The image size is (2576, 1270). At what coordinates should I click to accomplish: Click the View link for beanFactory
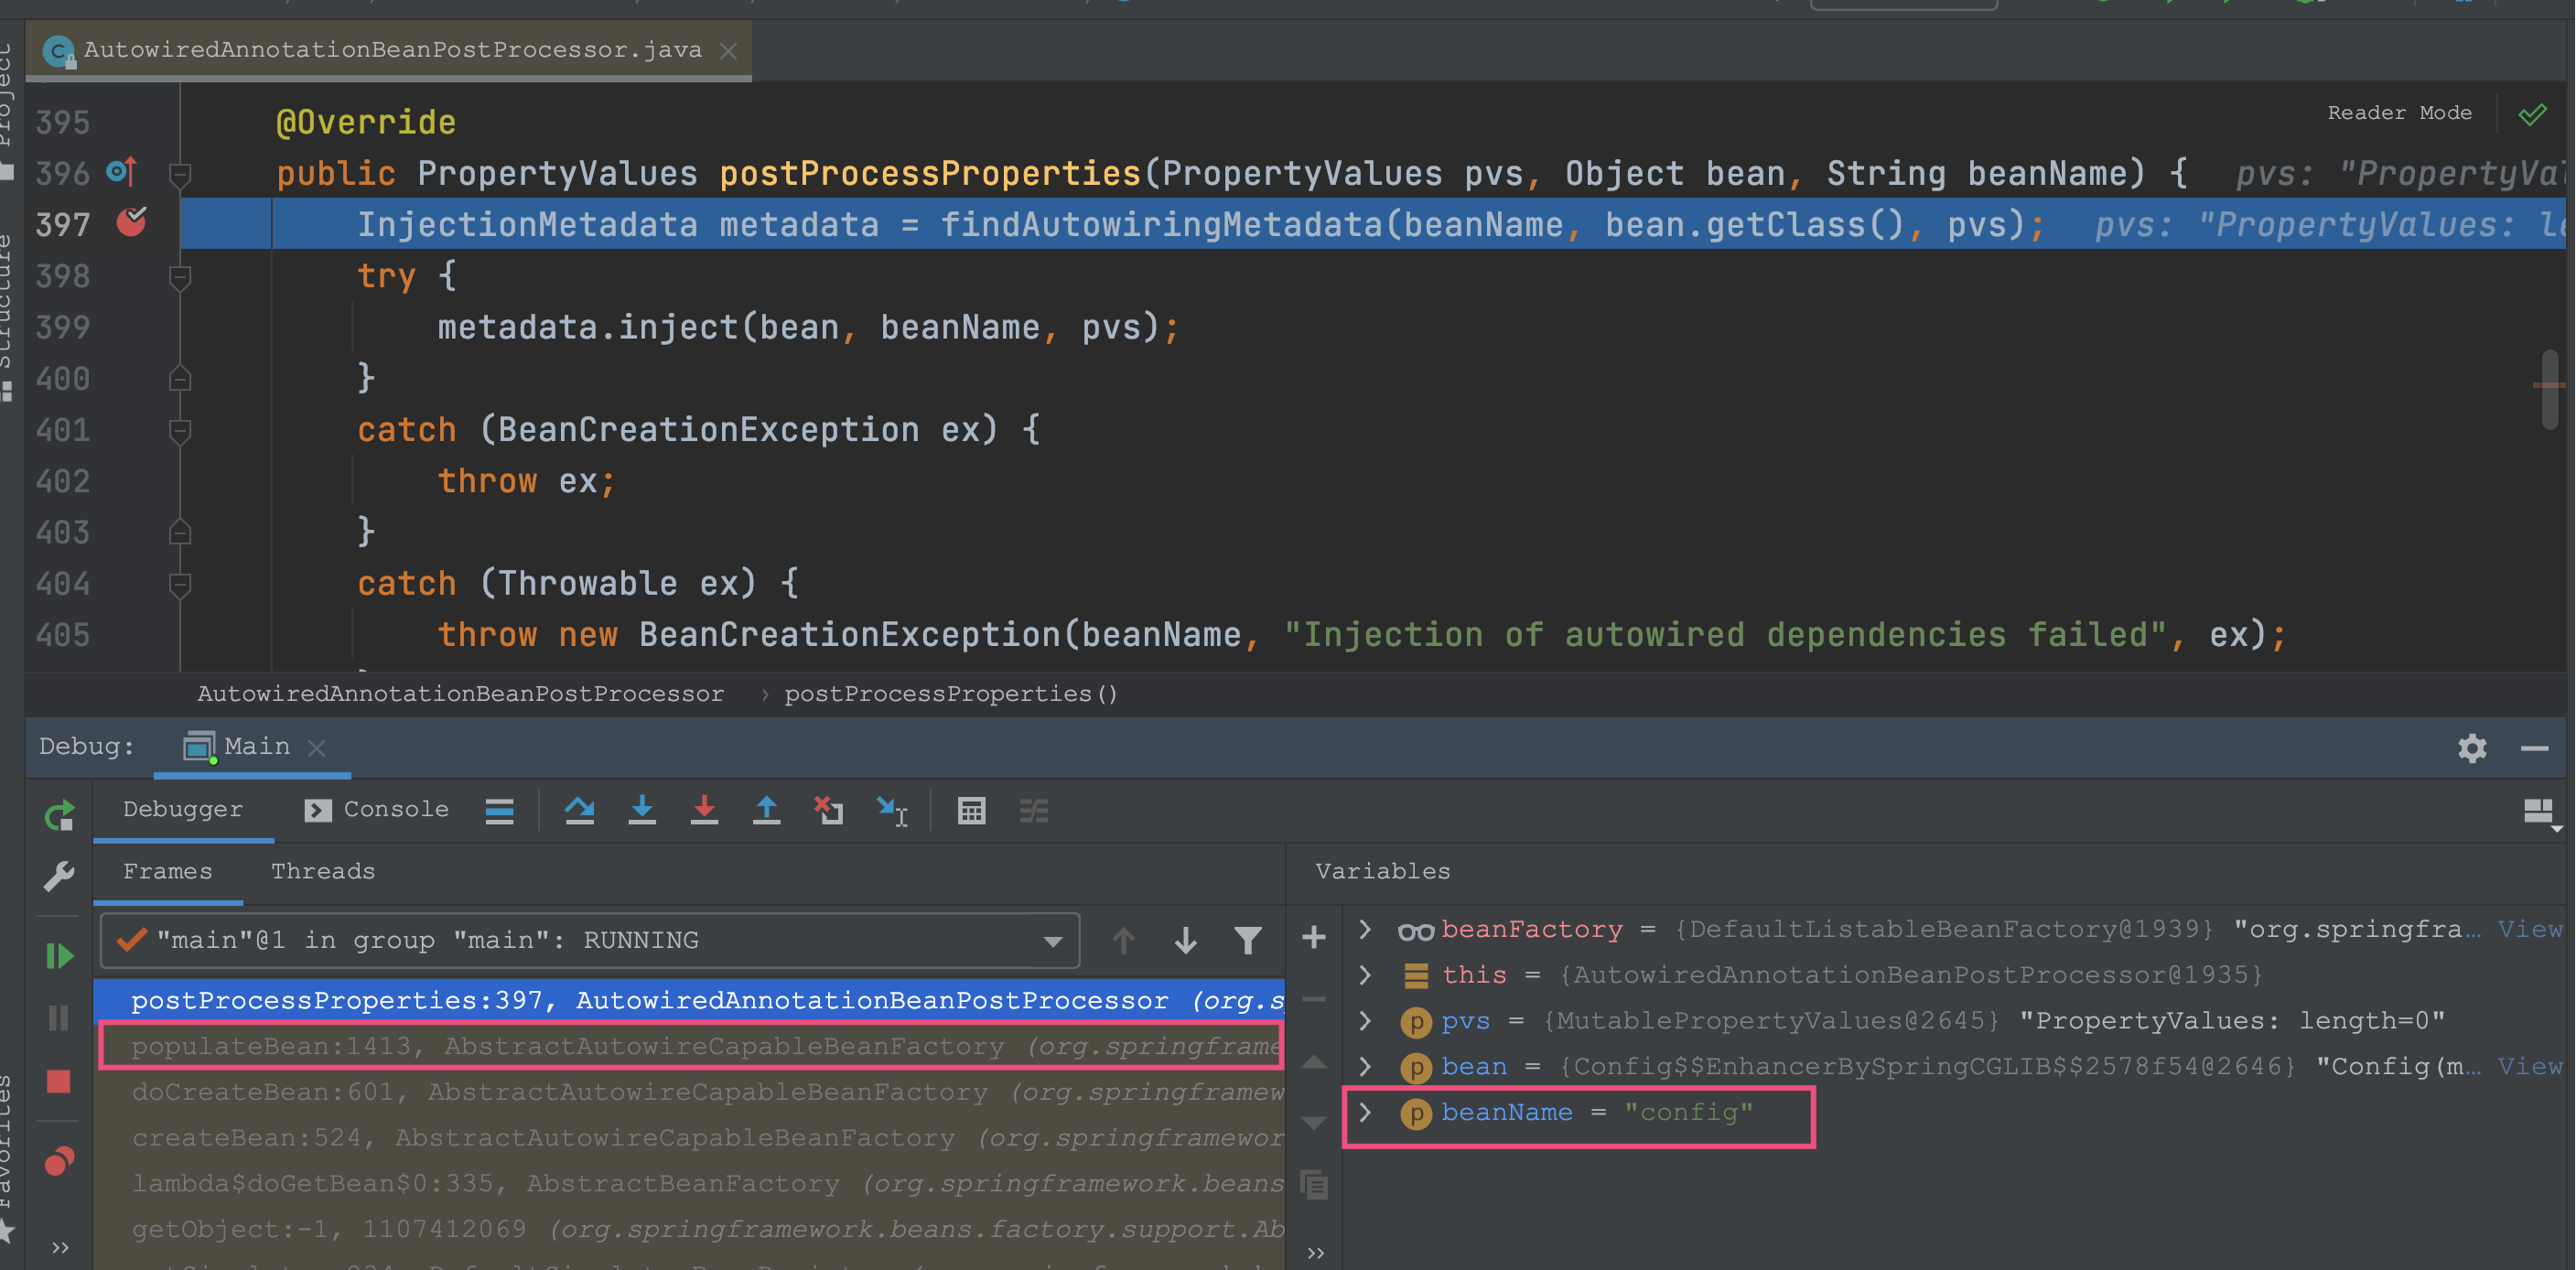click(2530, 929)
